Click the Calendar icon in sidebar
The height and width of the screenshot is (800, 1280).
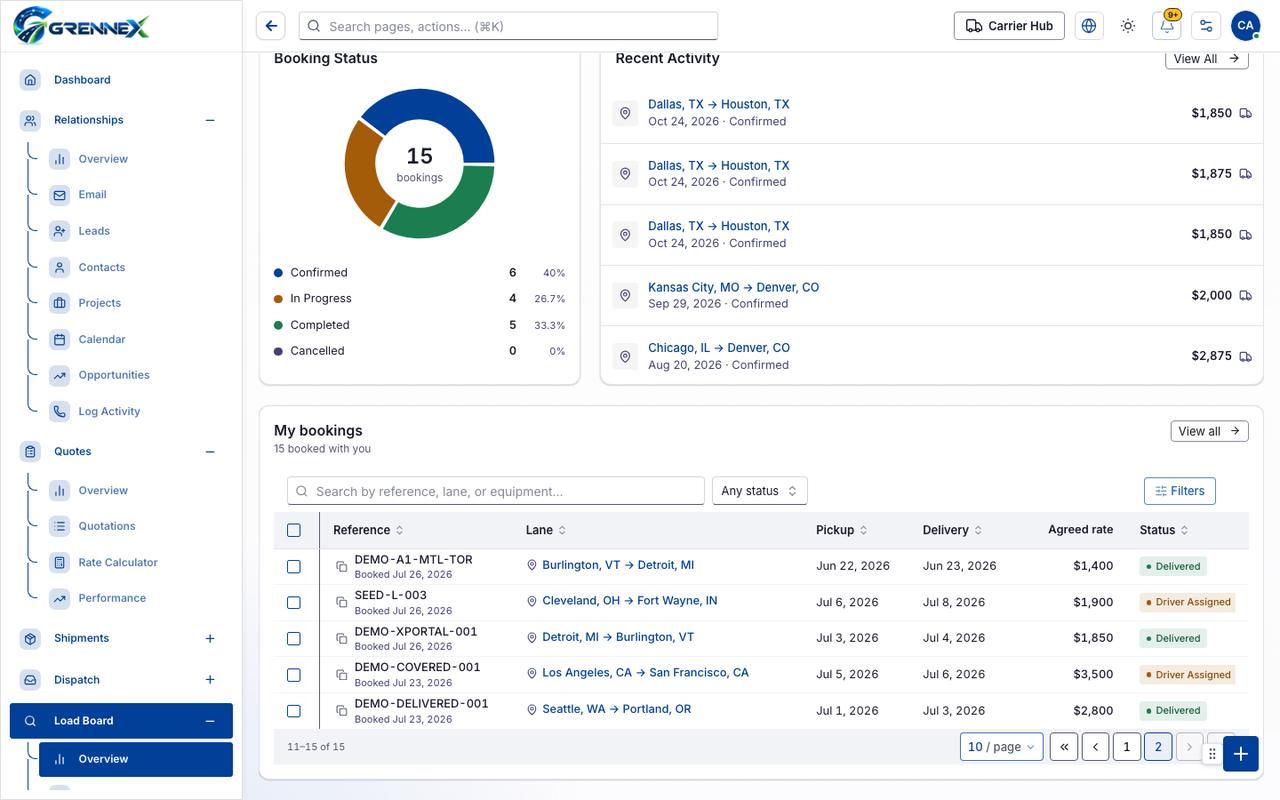tap(60, 339)
